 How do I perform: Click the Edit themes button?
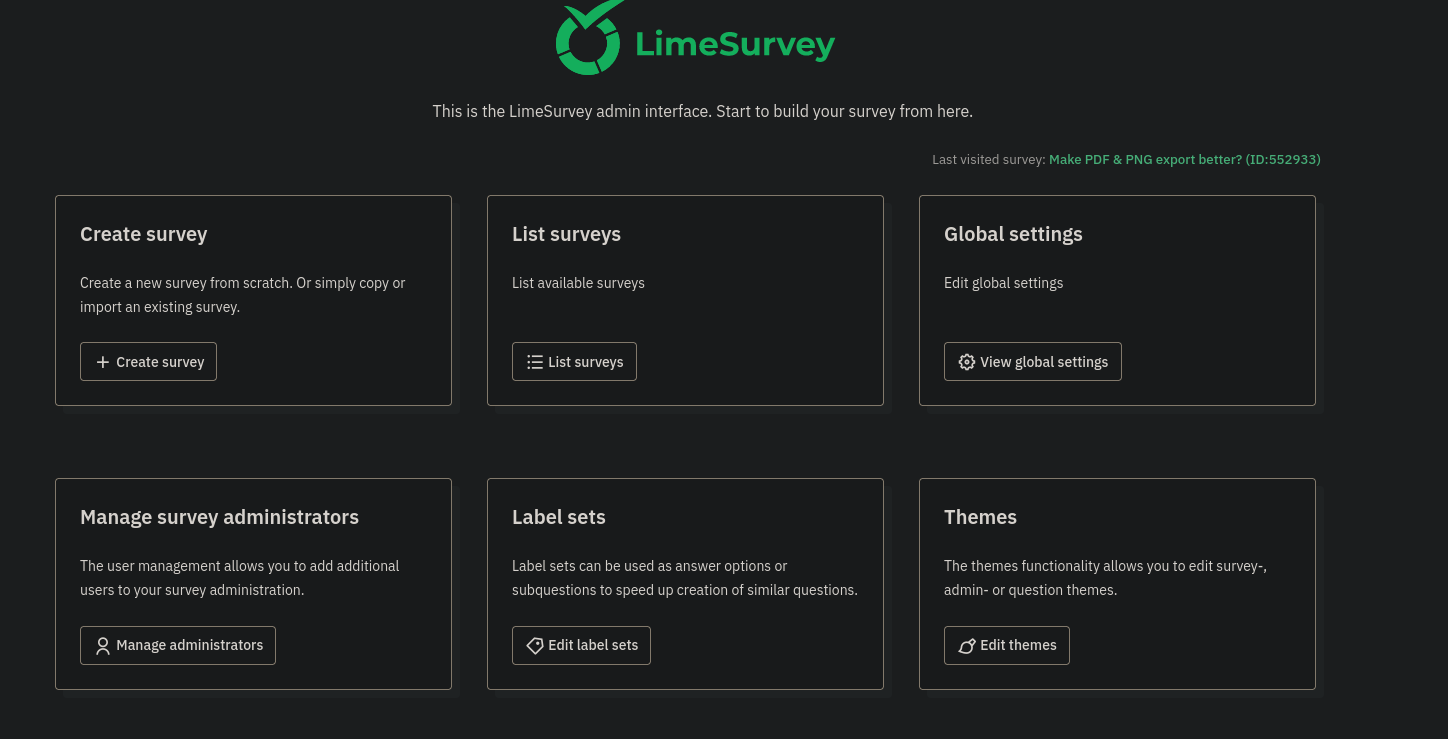[1007, 646]
